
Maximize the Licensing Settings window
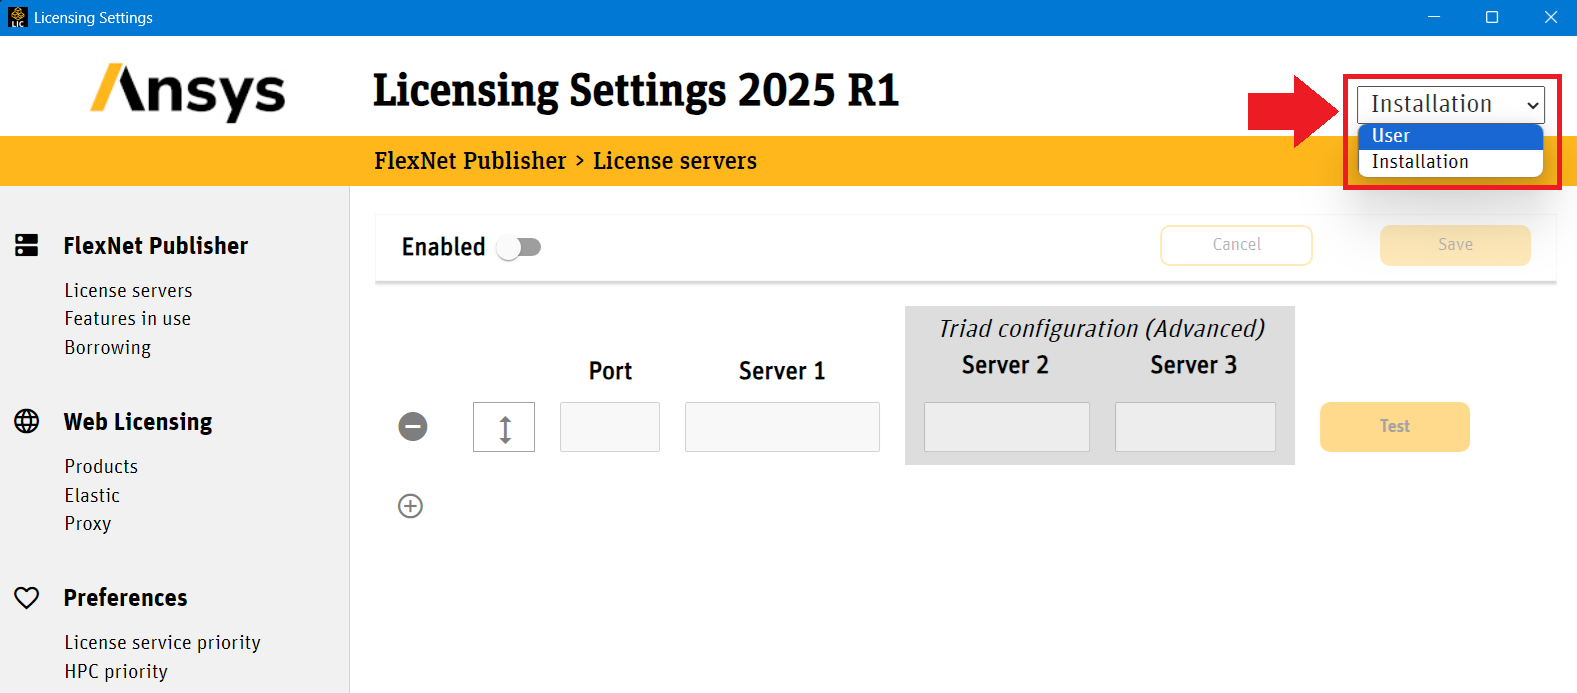pos(1492,17)
